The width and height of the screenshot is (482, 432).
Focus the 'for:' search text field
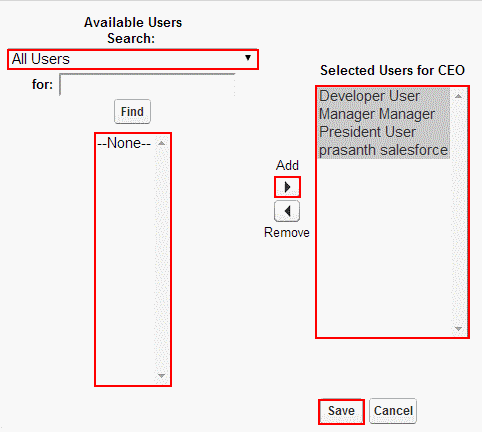[147, 85]
